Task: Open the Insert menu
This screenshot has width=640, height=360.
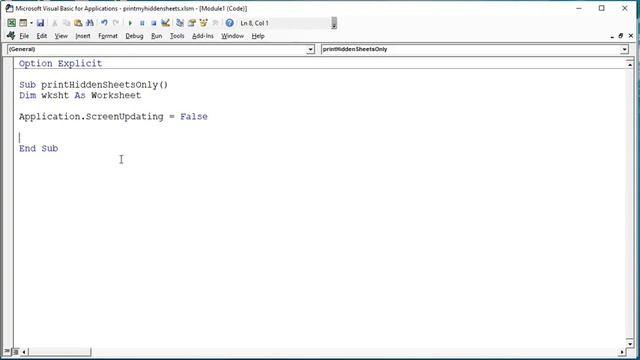Action: coord(83,36)
